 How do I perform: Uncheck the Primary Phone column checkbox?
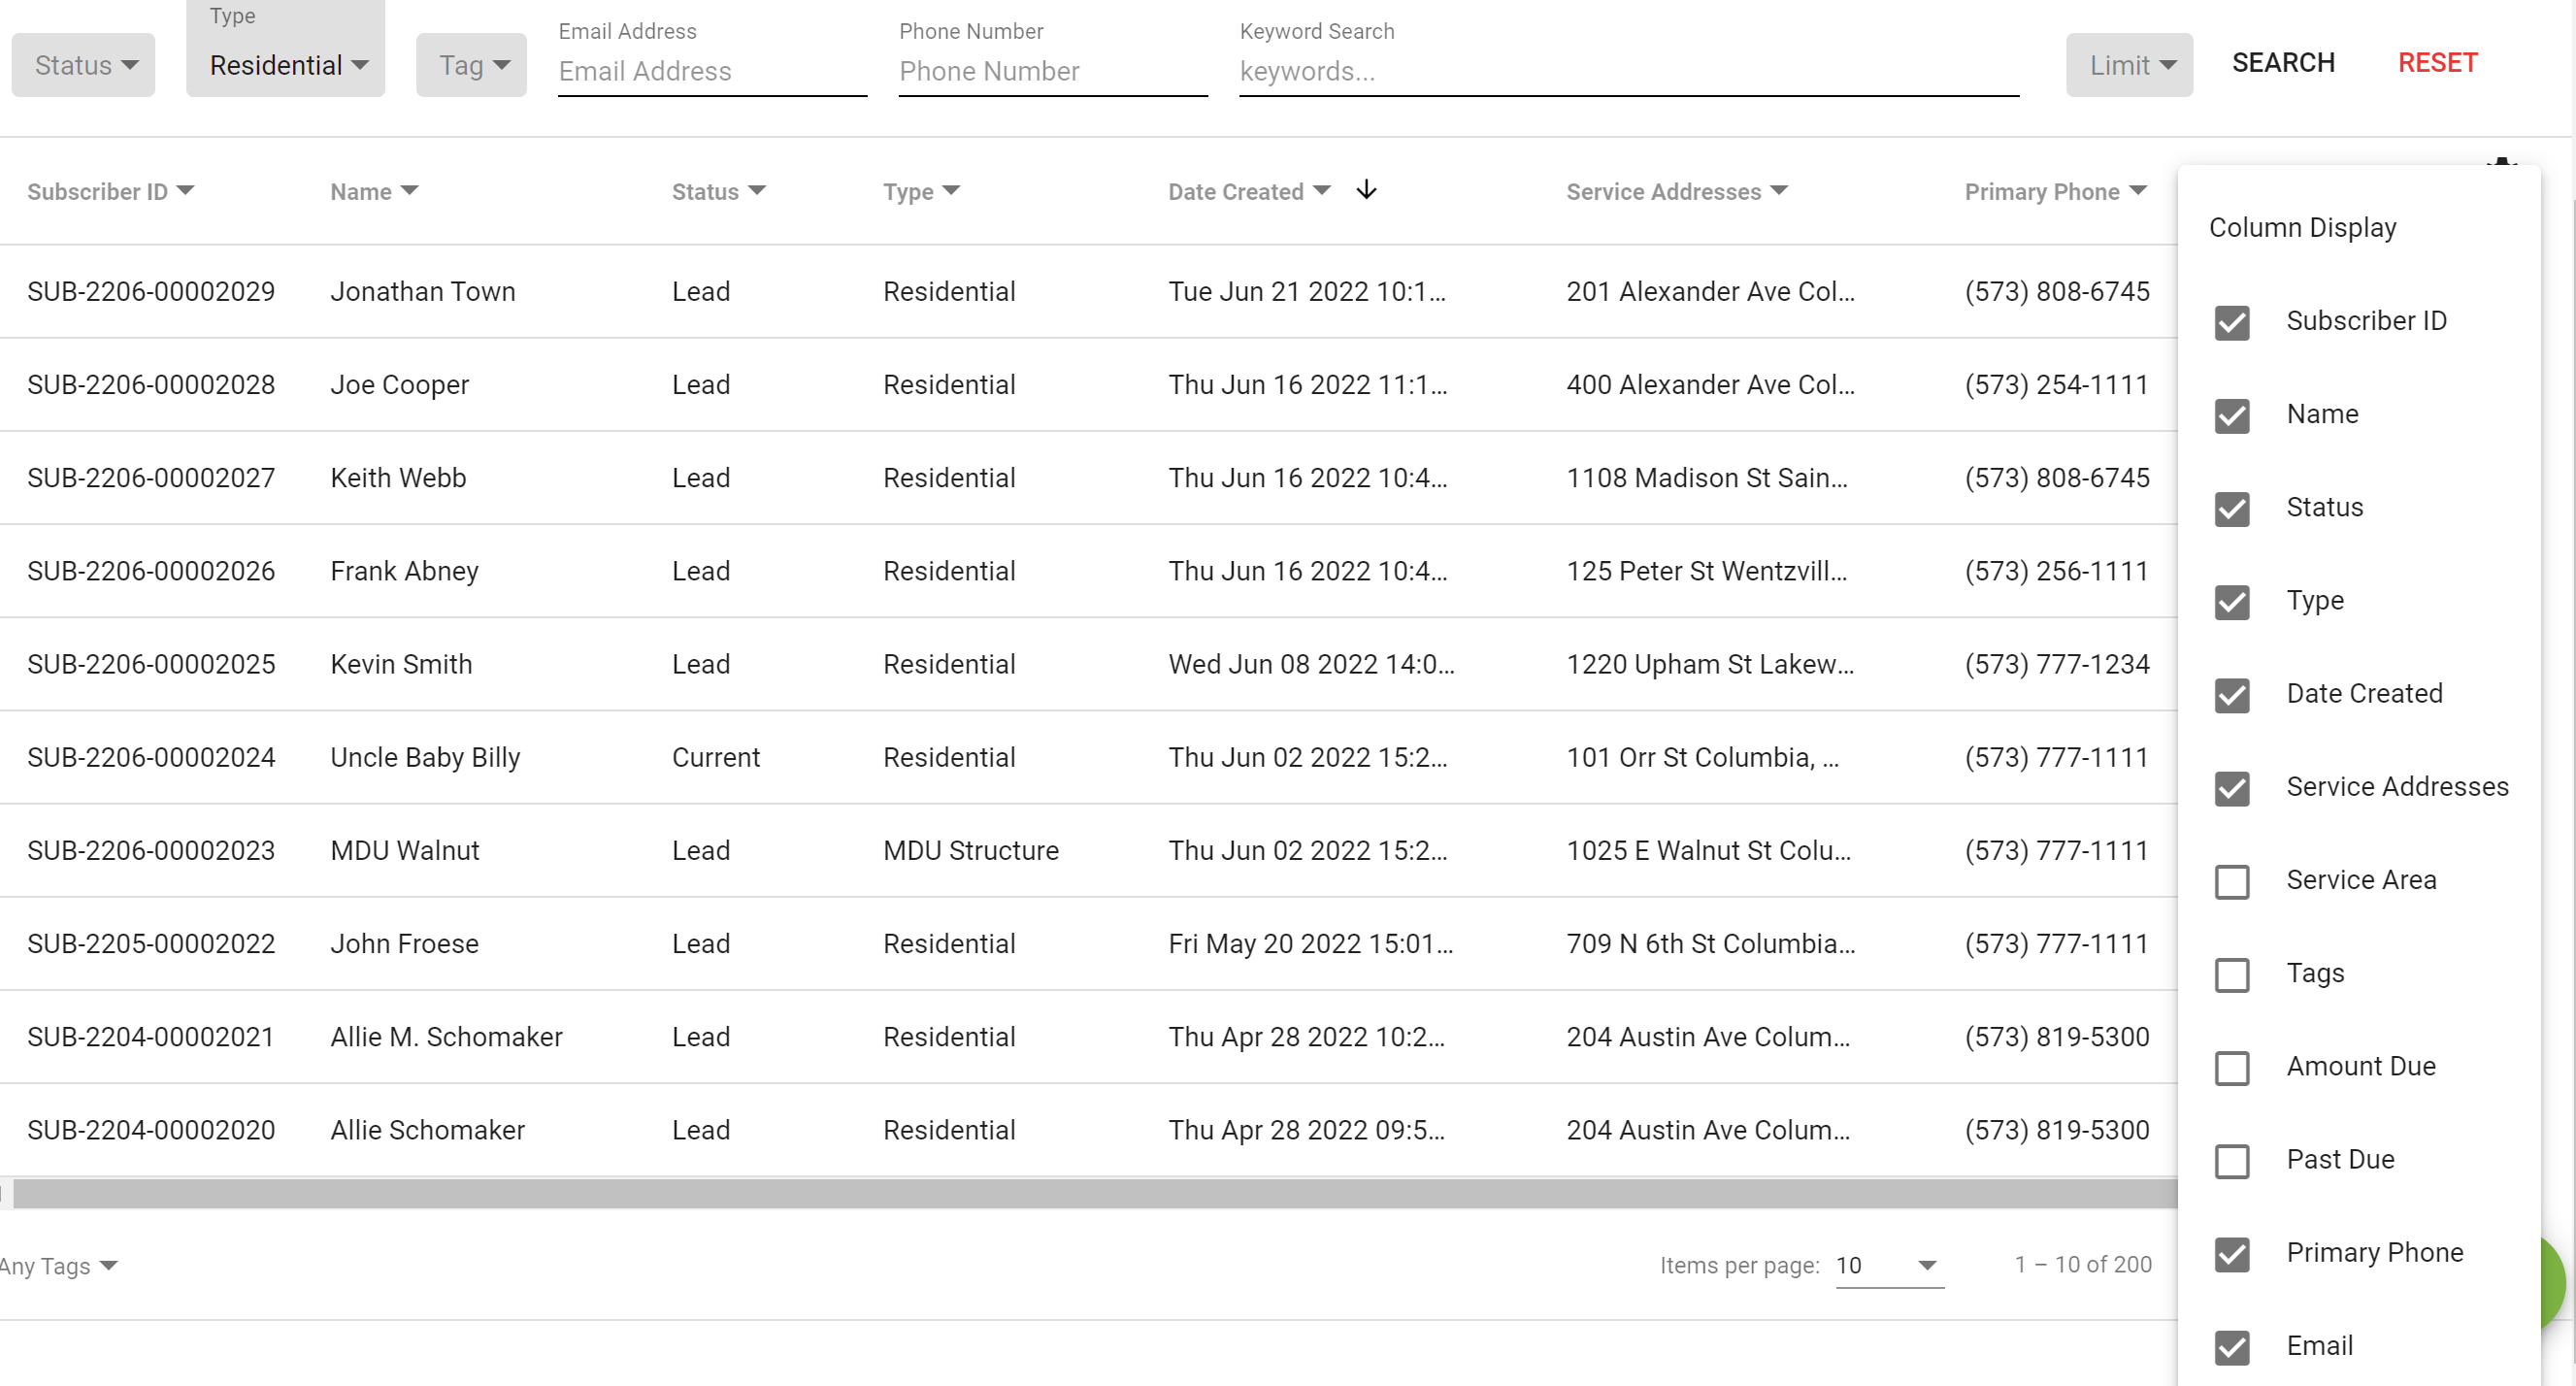(x=2232, y=1254)
